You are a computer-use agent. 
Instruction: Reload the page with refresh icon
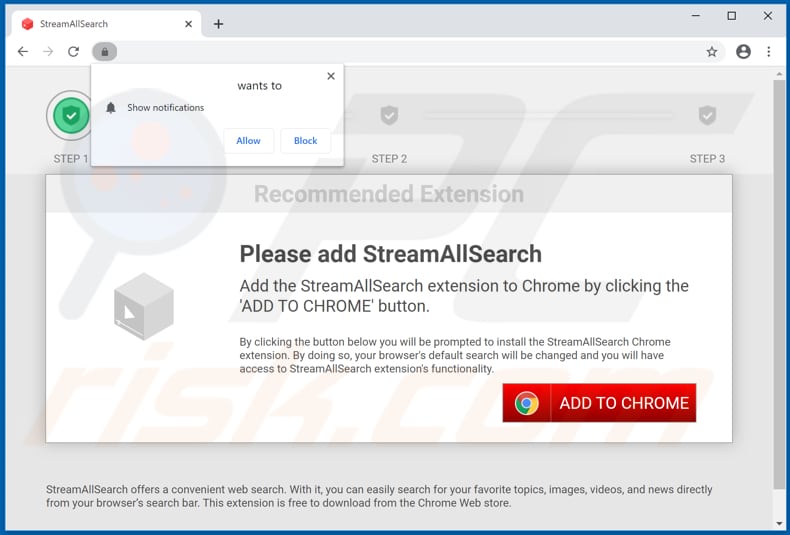tap(74, 51)
